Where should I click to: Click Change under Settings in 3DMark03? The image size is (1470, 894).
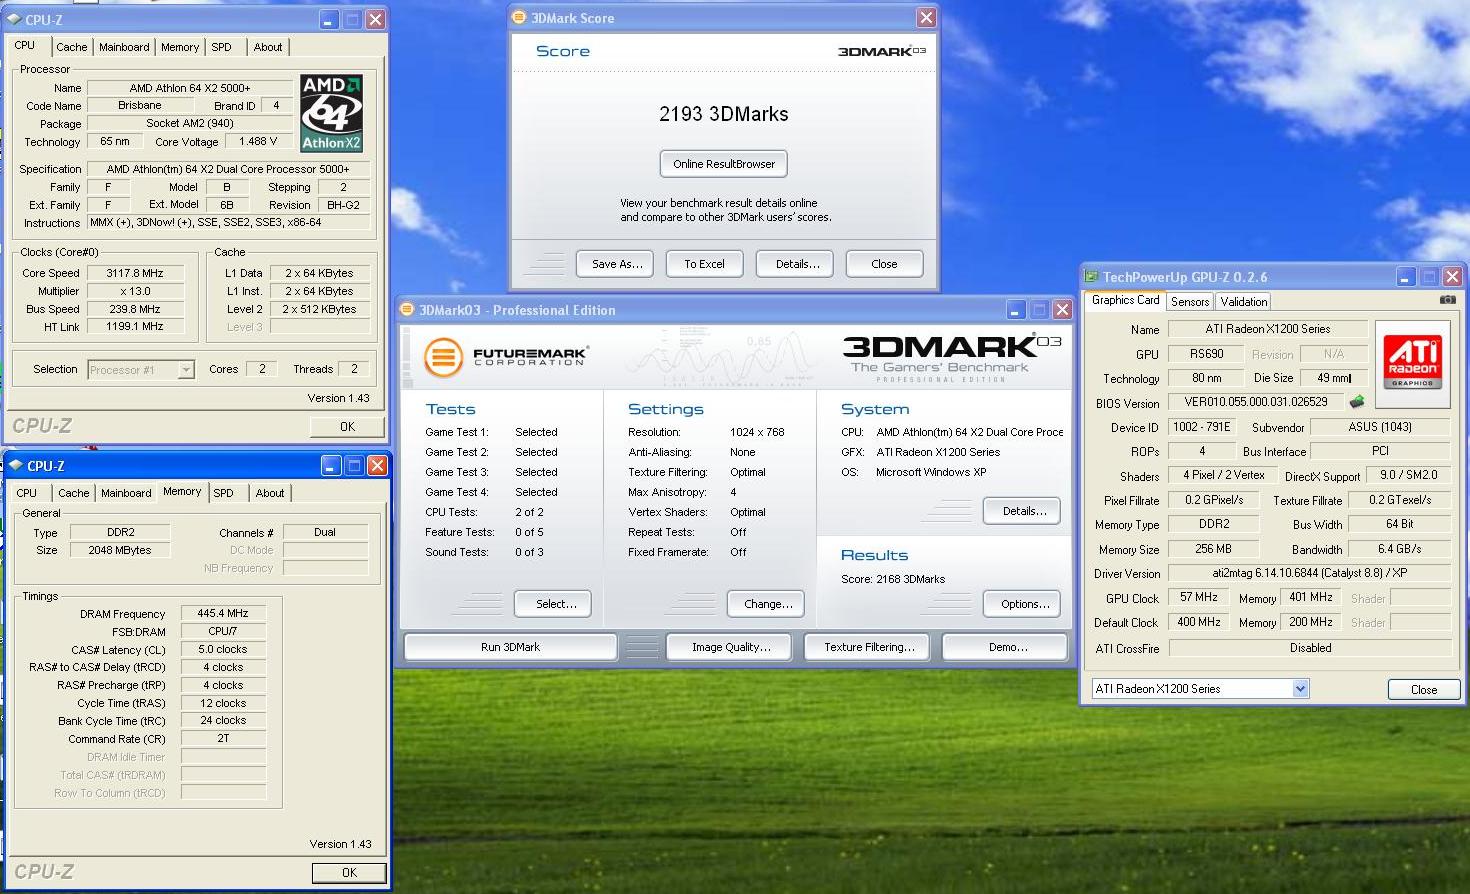768,604
